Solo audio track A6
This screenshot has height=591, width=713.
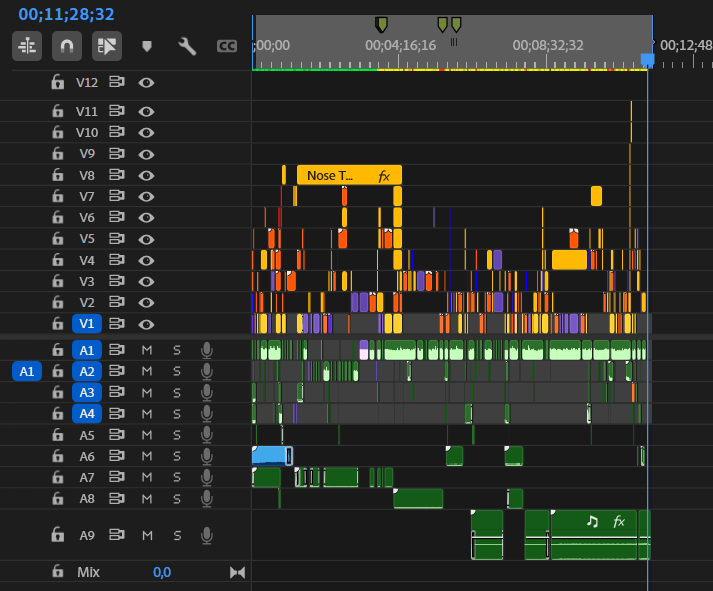click(x=177, y=456)
